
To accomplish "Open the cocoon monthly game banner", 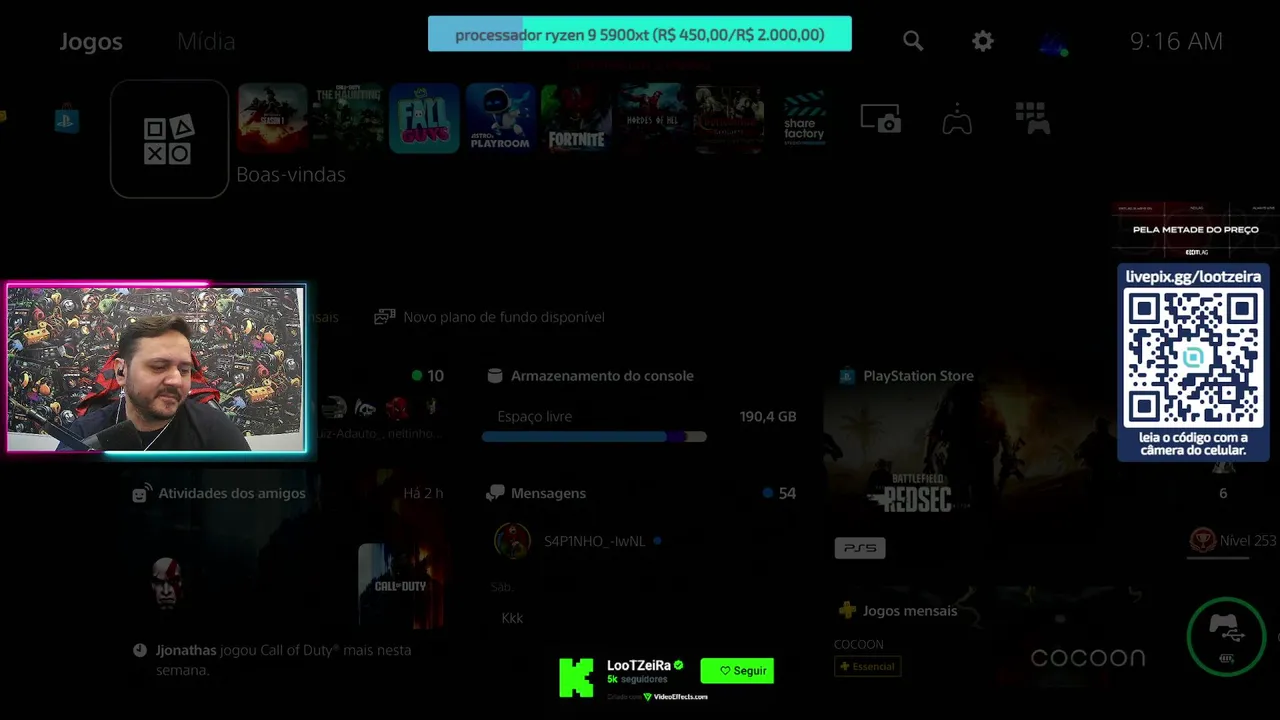I will [1088, 657].
